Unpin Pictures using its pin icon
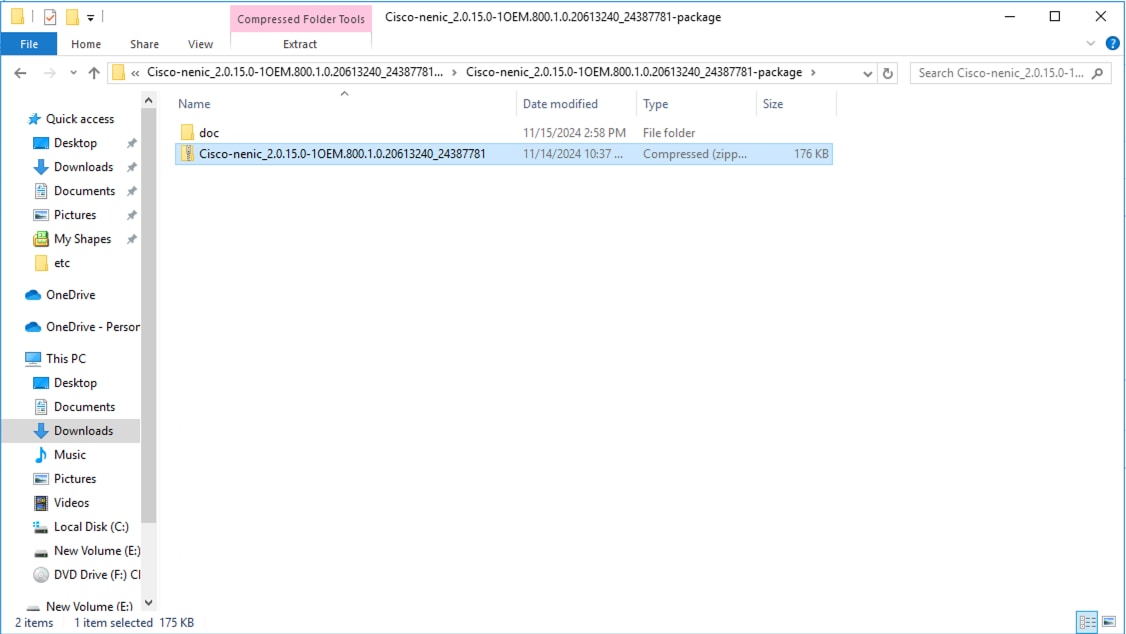 [131, 215]
